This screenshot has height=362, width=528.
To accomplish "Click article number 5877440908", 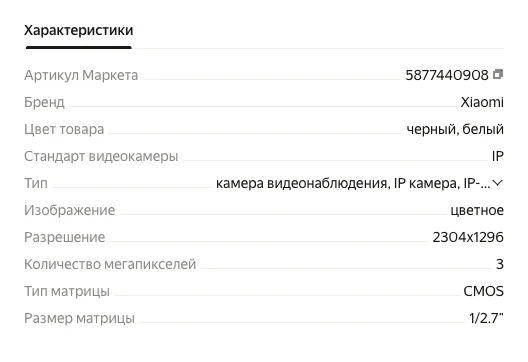I will tap(447, 75).
